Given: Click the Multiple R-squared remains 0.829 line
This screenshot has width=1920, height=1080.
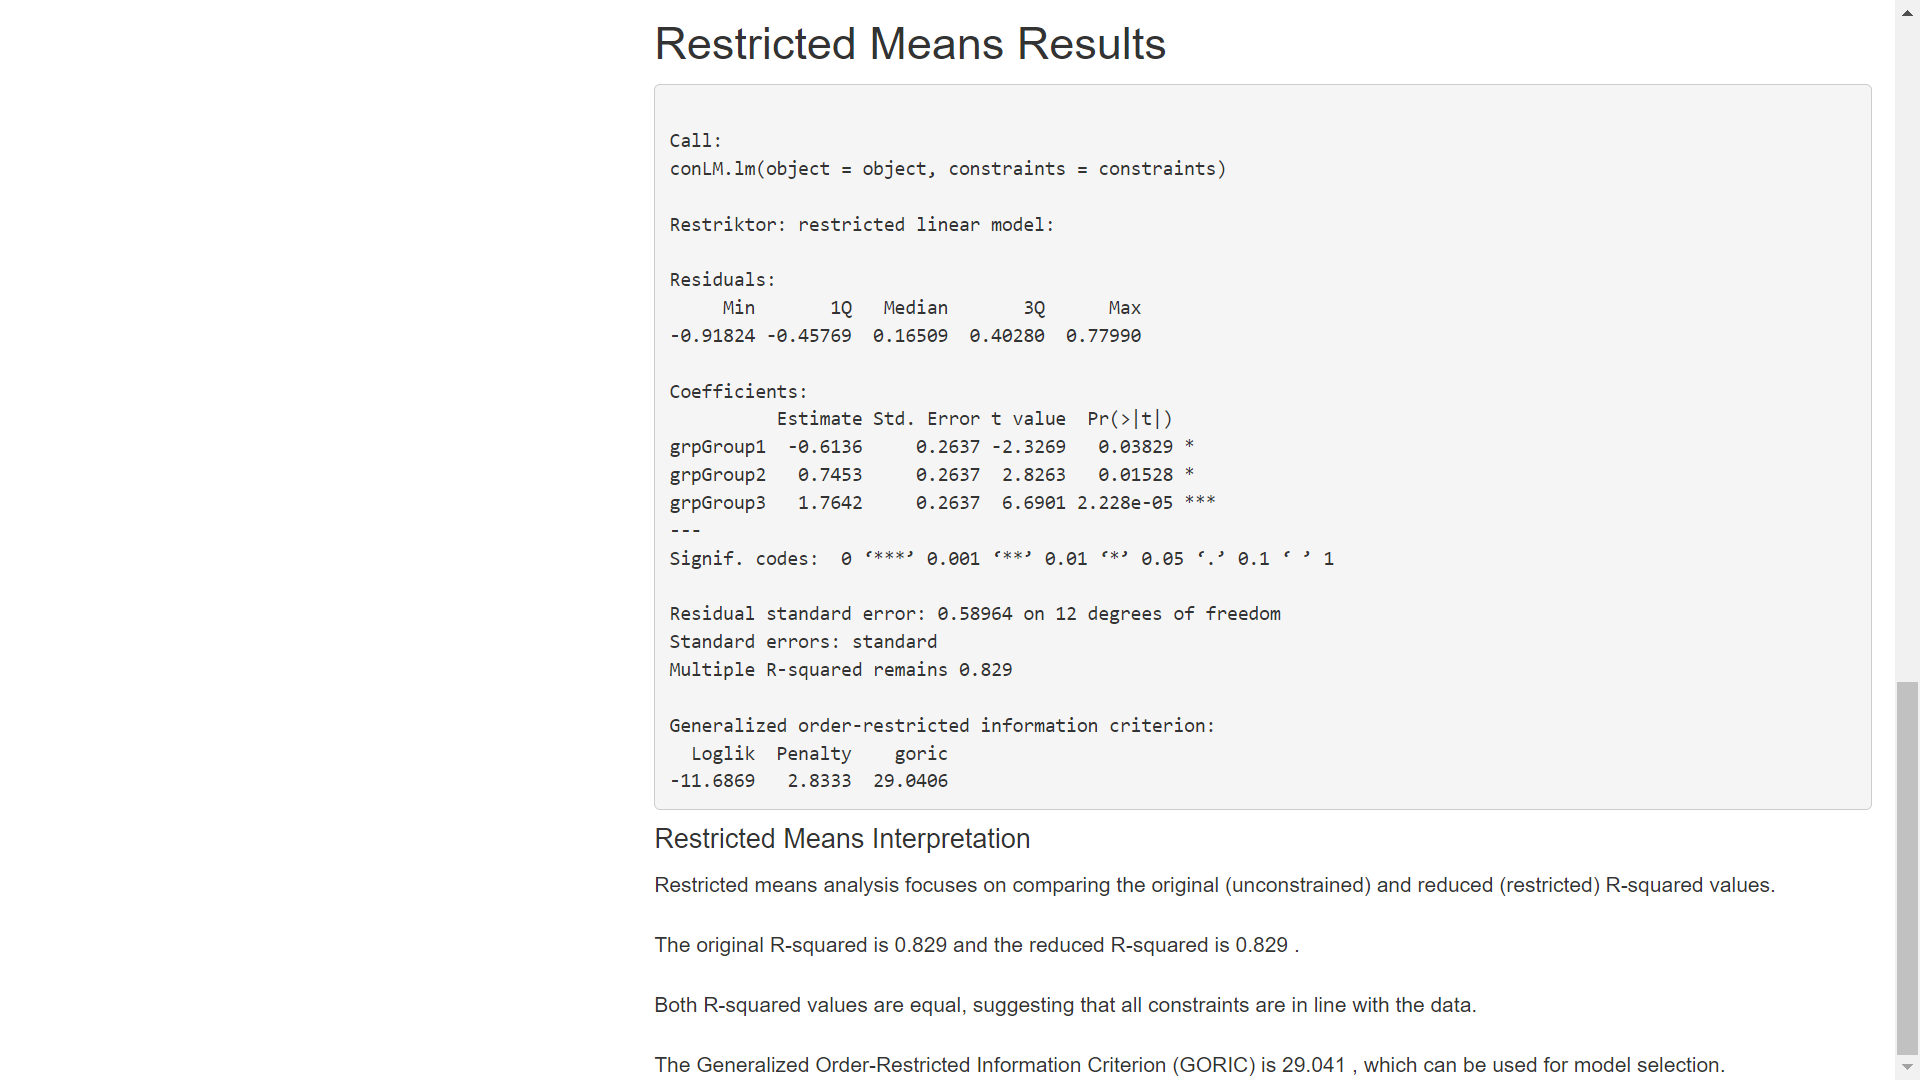Looking at the screenshot, I should click(x=840, y=670).
